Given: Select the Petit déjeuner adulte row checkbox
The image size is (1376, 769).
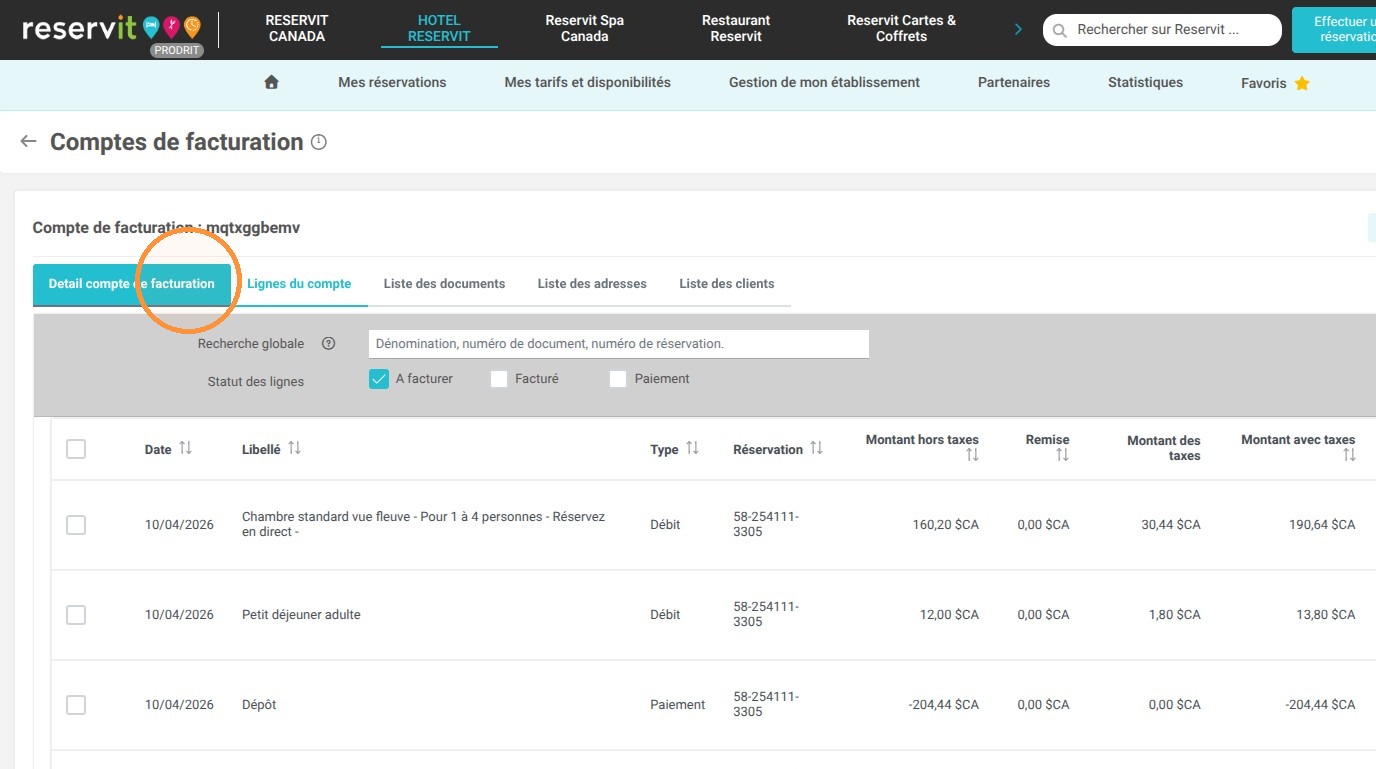Looking at the screenshot, I should 76,615.
